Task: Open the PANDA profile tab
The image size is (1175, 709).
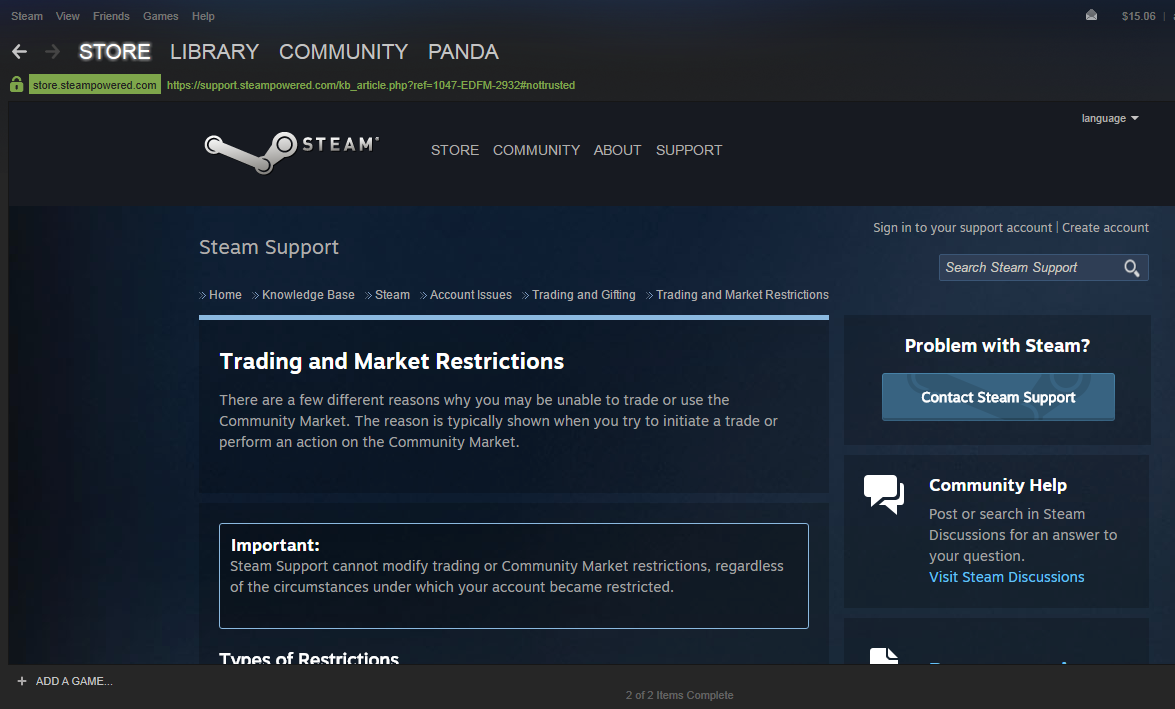Action: coord(463,52)
